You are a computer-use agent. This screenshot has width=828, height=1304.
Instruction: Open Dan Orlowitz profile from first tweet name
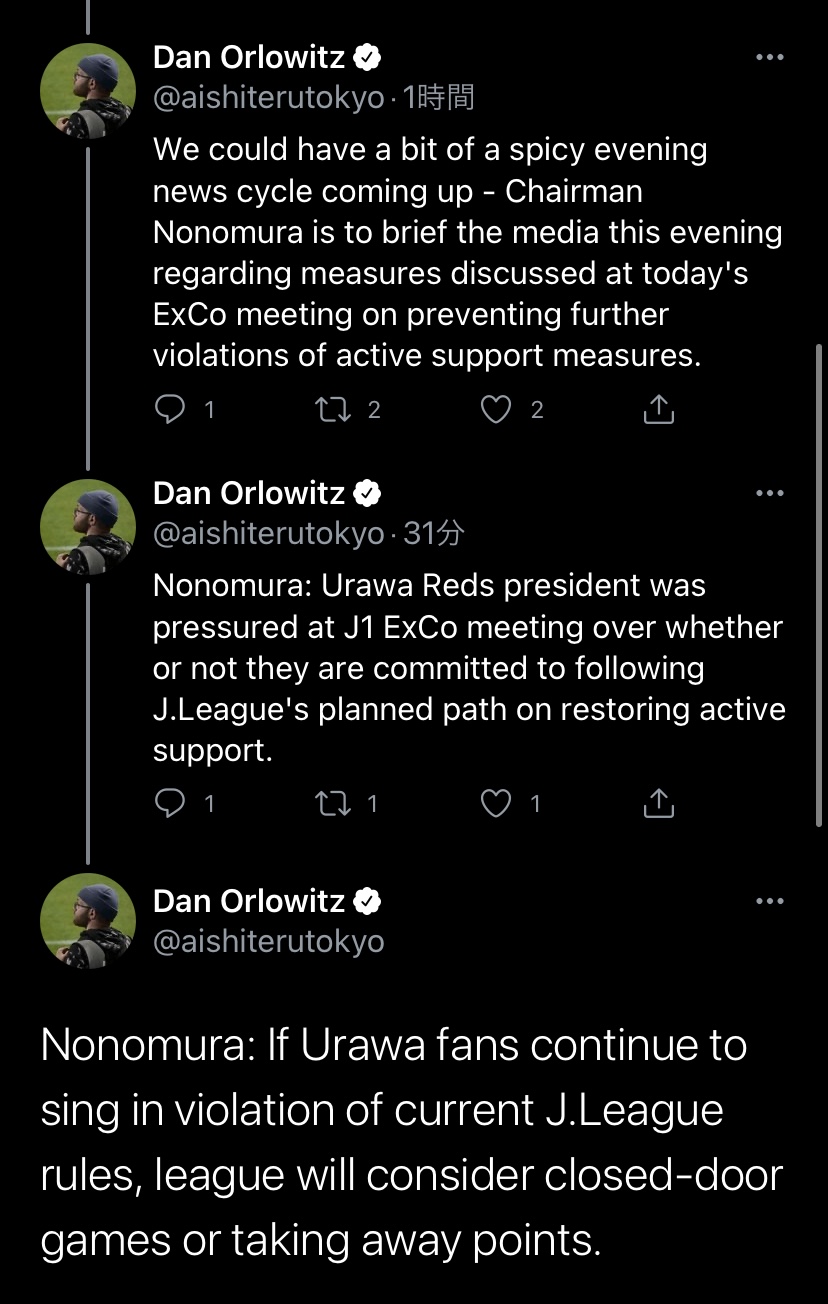coord(249,58)
